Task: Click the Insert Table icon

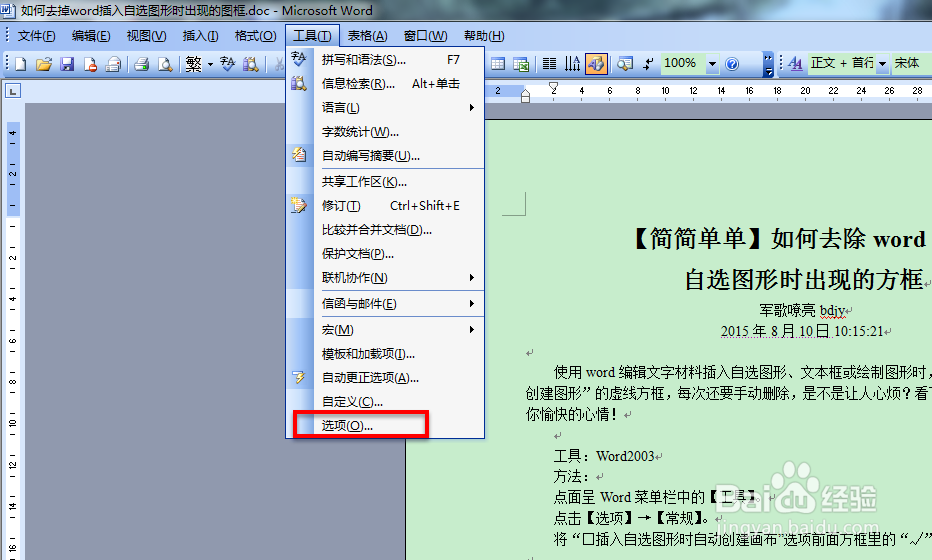Action: pyautogui.click(x=498, y=64)
